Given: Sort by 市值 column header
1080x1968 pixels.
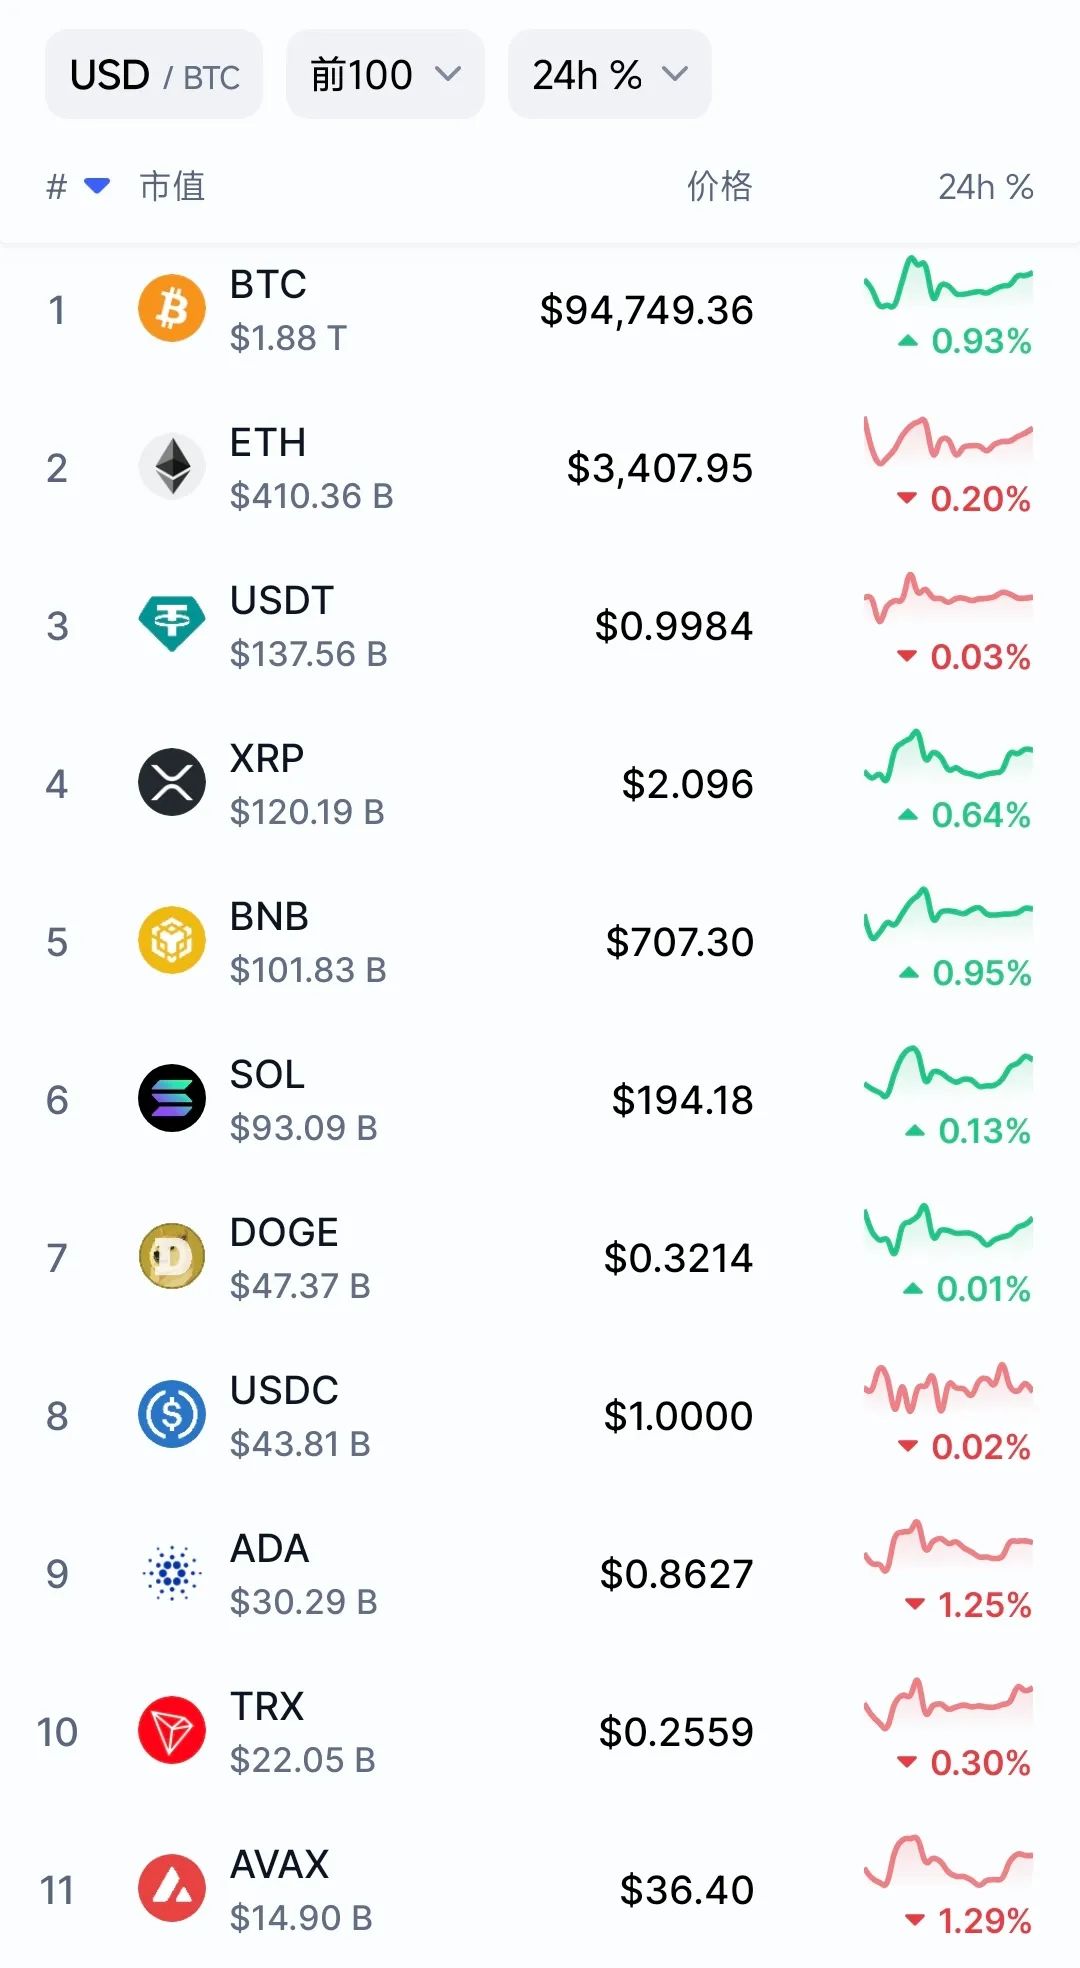Looking at the screenshot, I should pyautogui.click(x=172, y=186).
